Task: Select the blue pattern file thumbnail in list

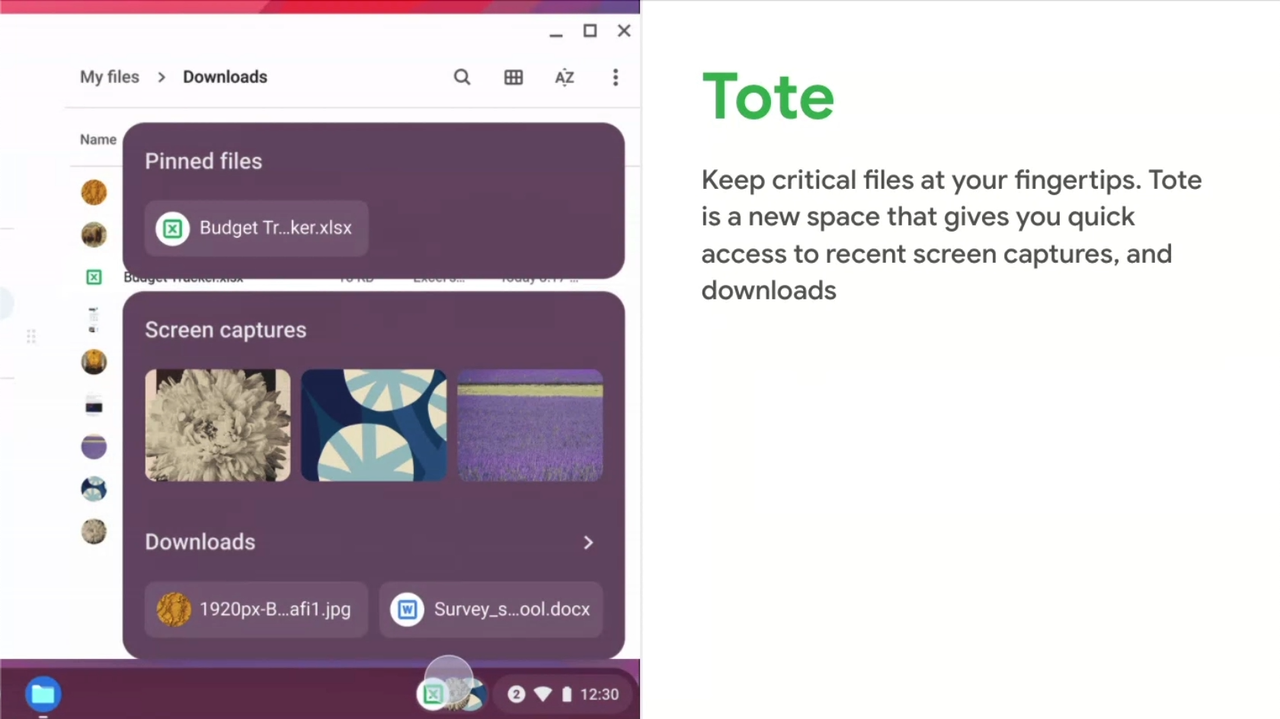Action: point(94,488)
